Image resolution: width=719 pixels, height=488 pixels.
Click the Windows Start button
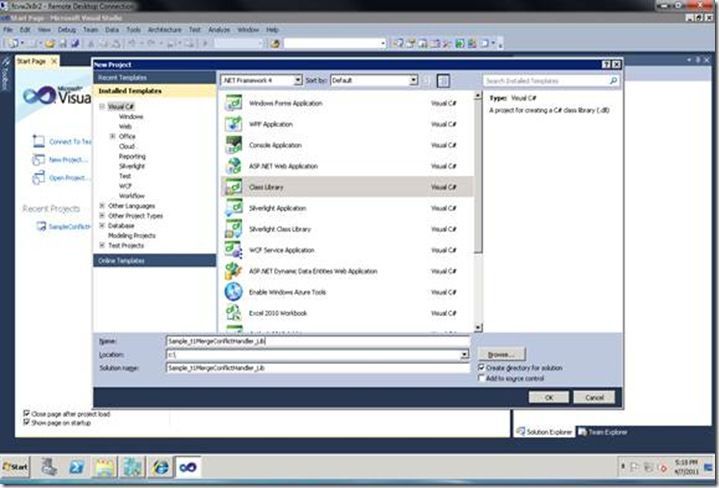point(16,467)
